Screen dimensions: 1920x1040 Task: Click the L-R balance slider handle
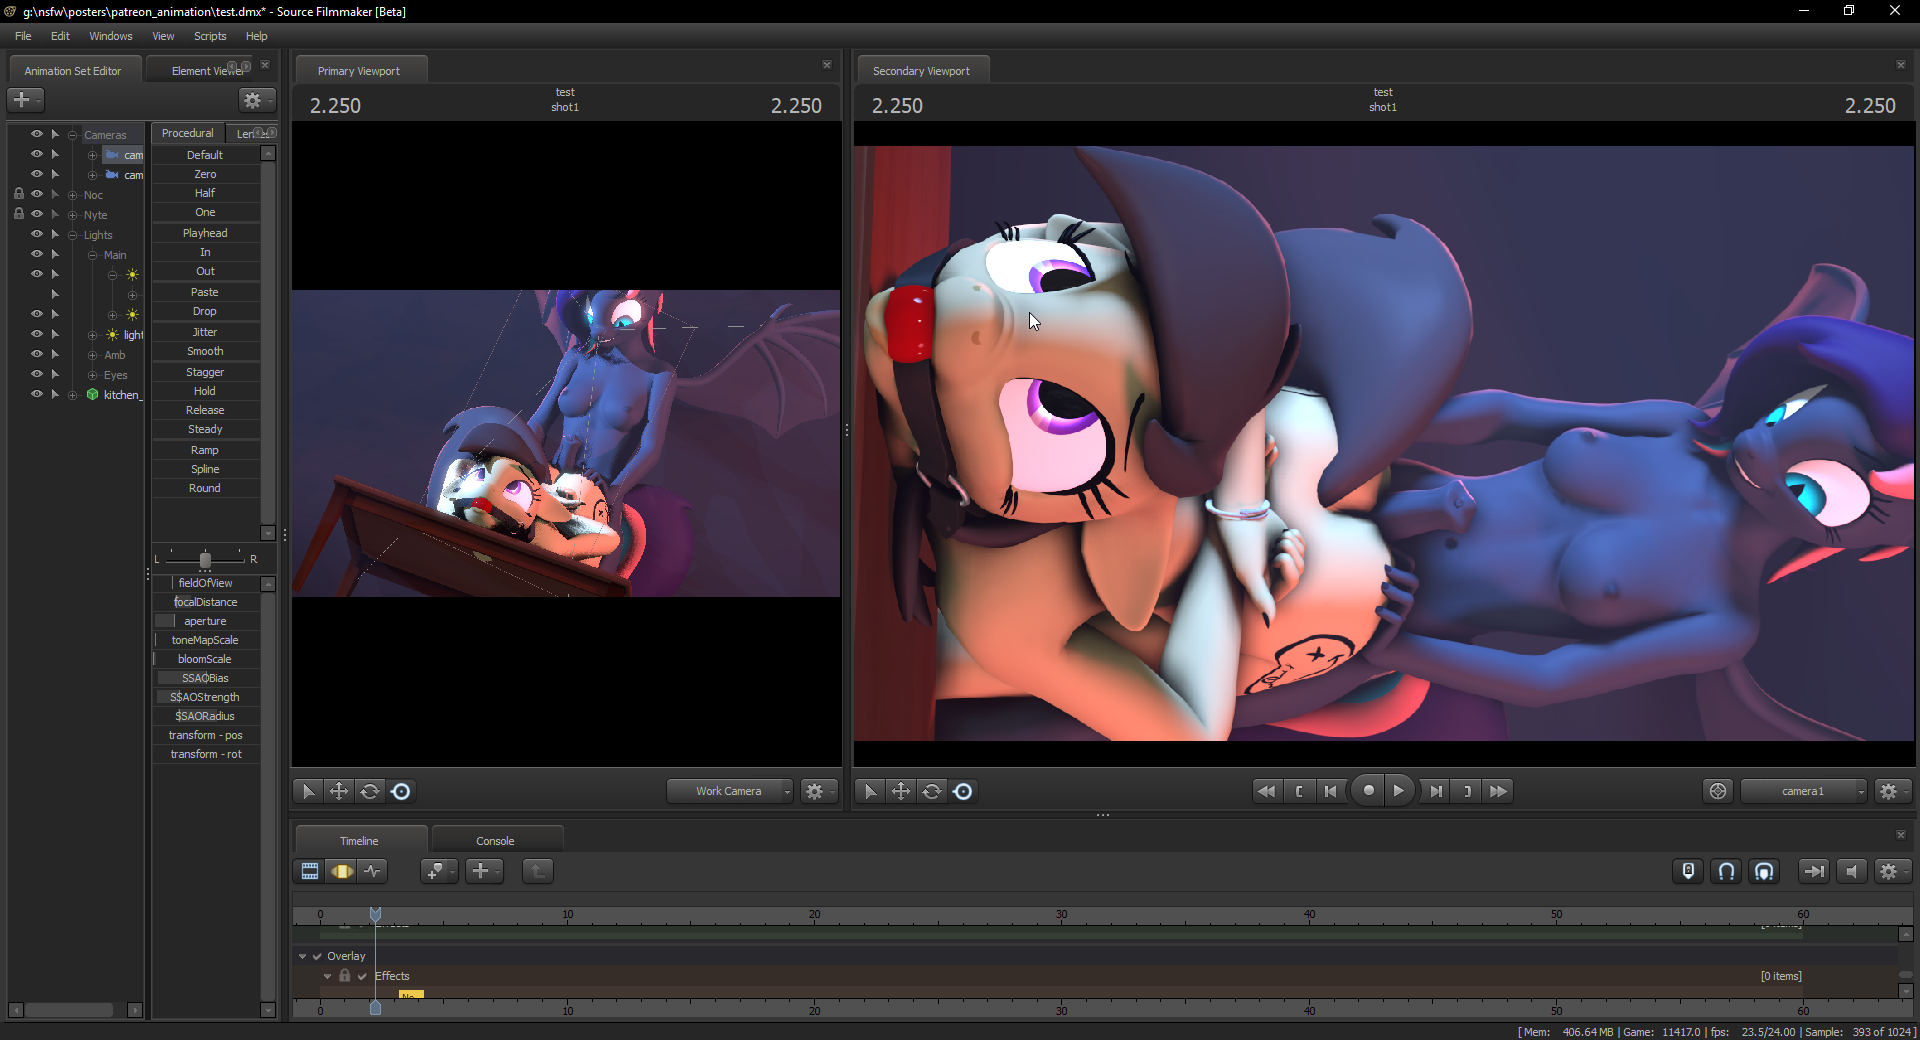(205, 560)
